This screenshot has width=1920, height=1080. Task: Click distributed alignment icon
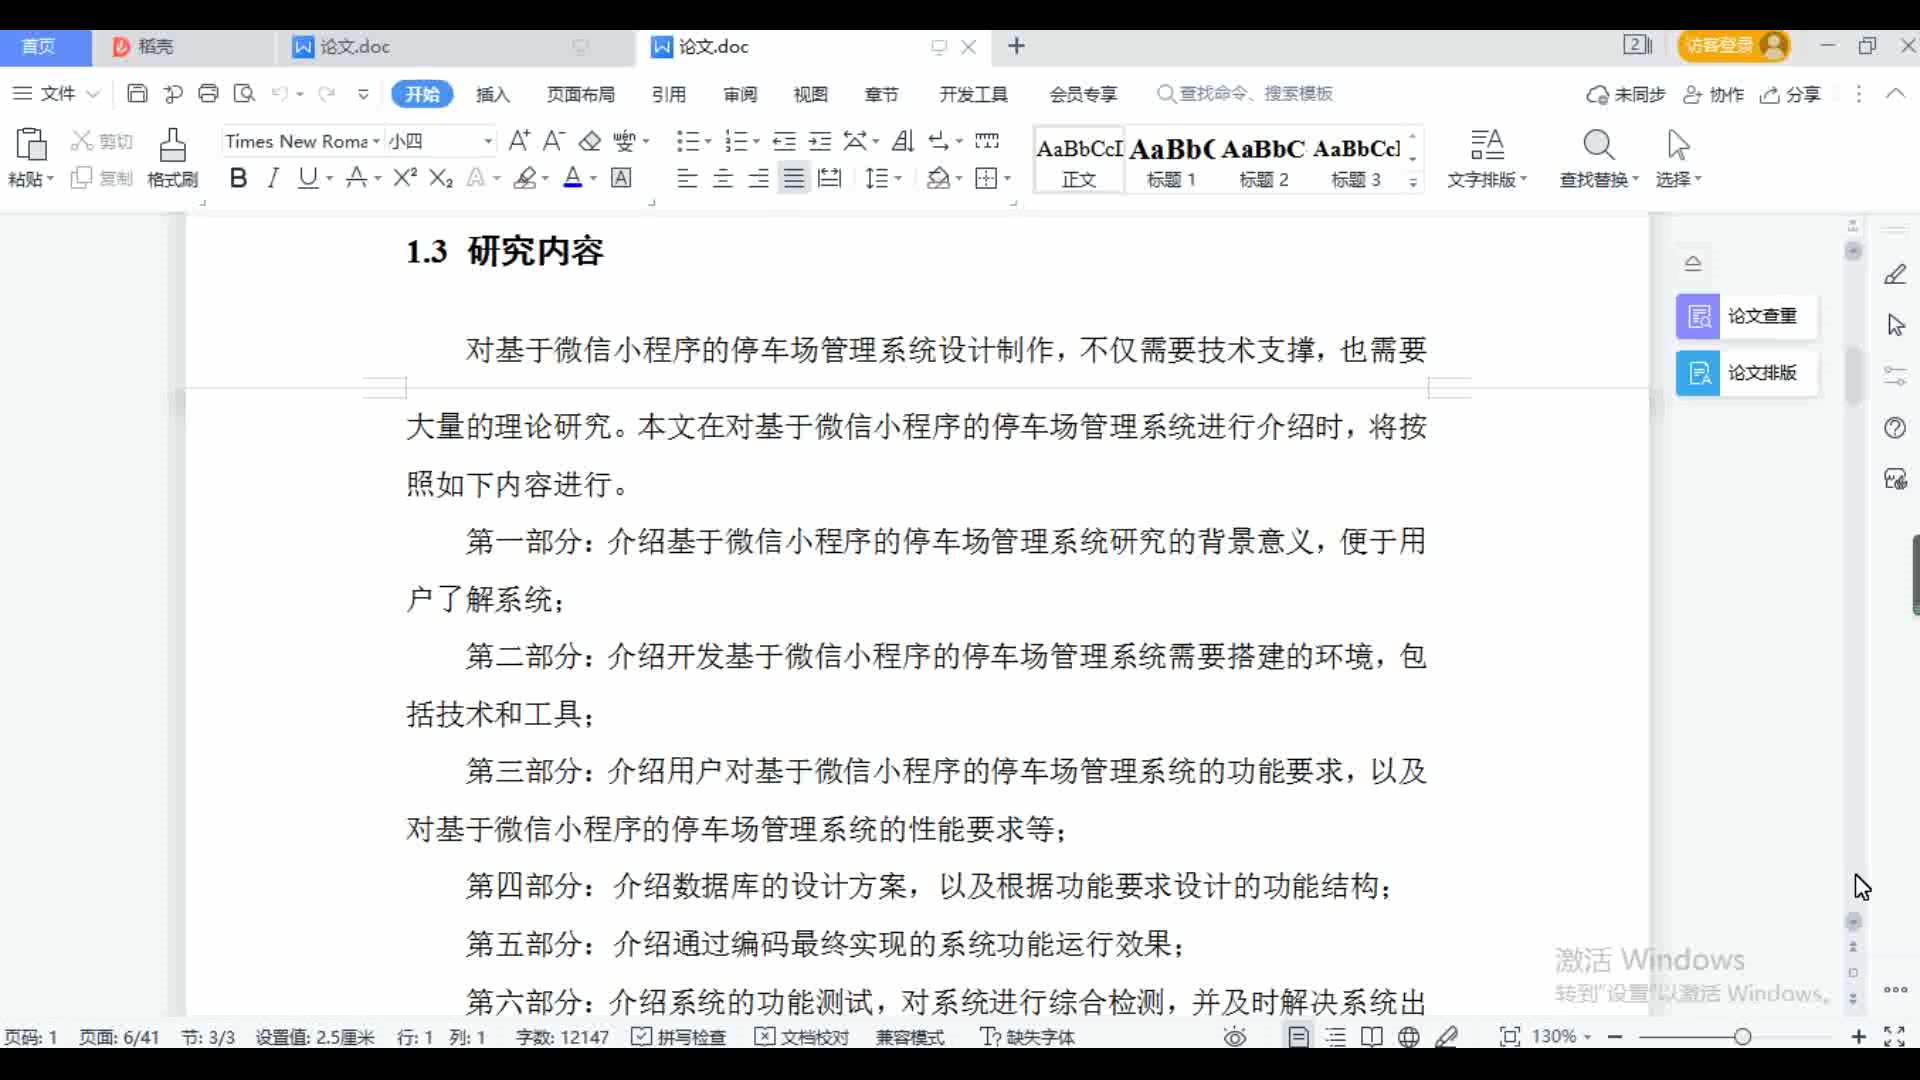point(830,178)
